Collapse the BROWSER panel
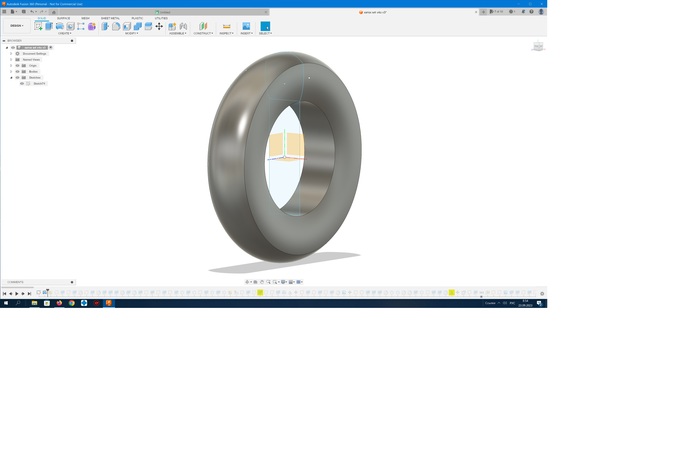 tap(4, 41)
